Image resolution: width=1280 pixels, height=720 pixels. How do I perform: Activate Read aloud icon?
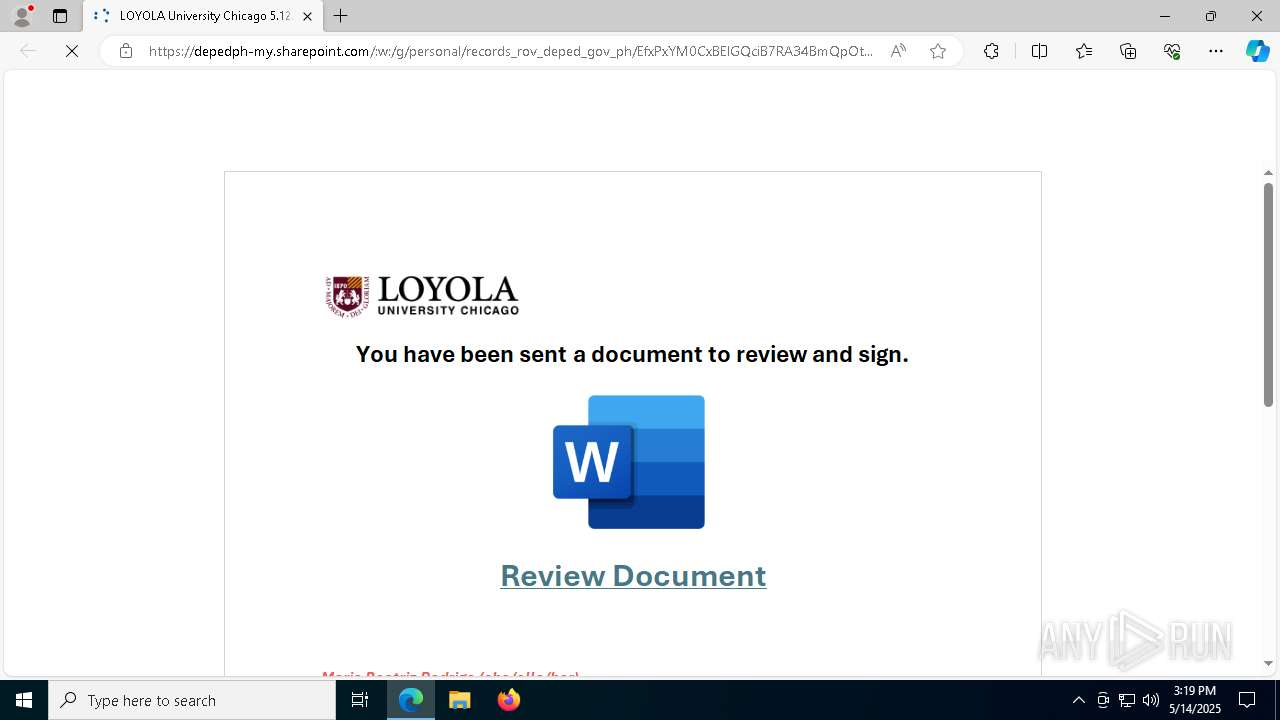pyautogui.click(x=898, y=51)
